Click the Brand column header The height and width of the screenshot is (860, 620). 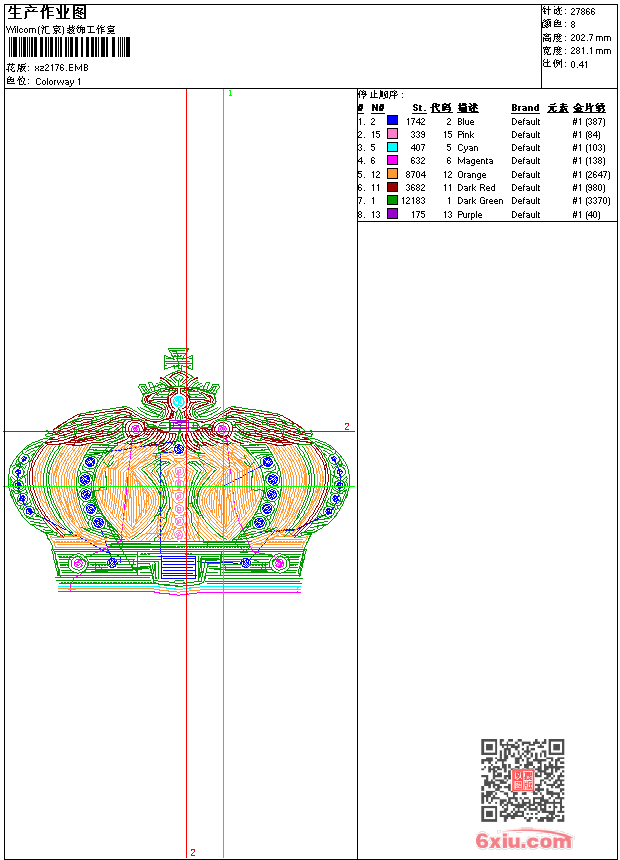coord(525,108)
